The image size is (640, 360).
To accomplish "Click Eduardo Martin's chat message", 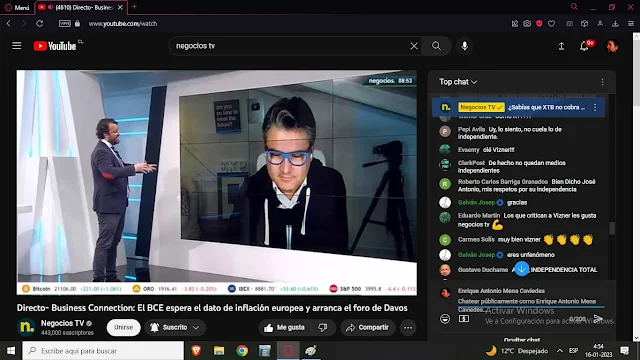I will pos(518,220).
